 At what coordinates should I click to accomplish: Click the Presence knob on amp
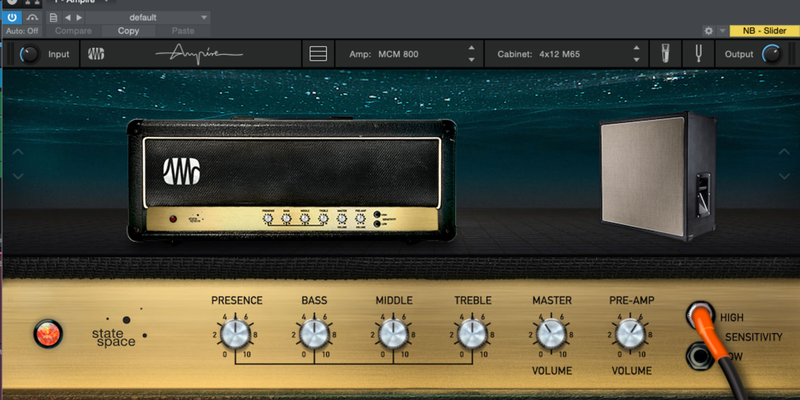(236, 333)
